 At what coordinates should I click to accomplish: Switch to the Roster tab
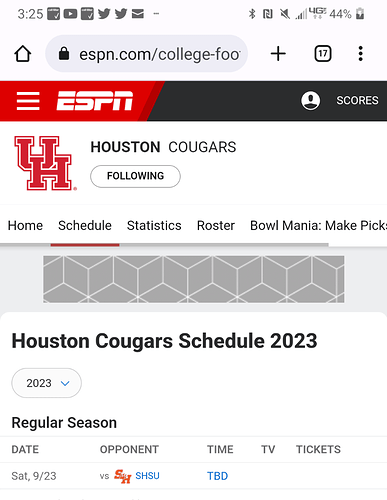click(216, 226)
